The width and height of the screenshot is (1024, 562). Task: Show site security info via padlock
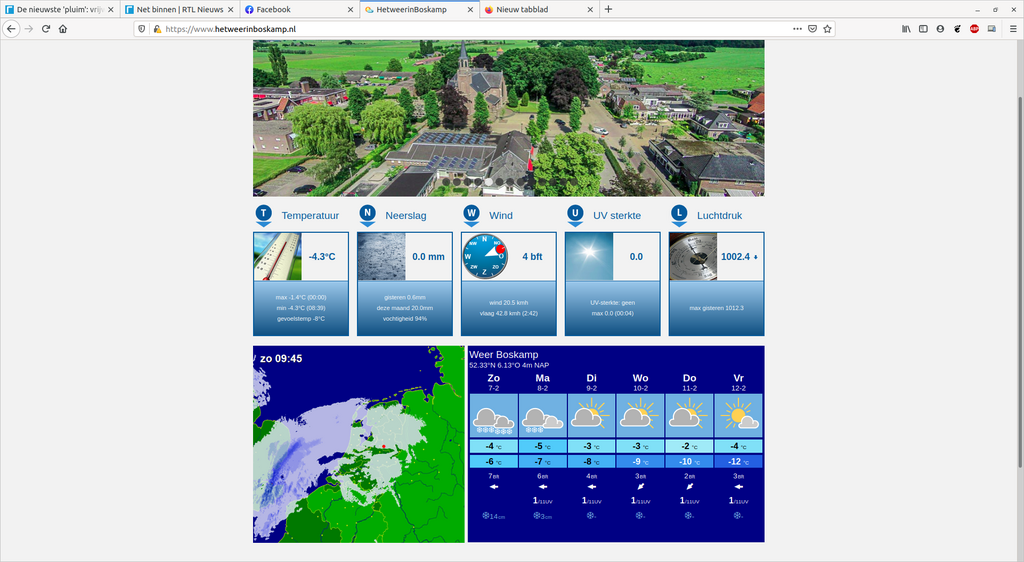[157, 29]
